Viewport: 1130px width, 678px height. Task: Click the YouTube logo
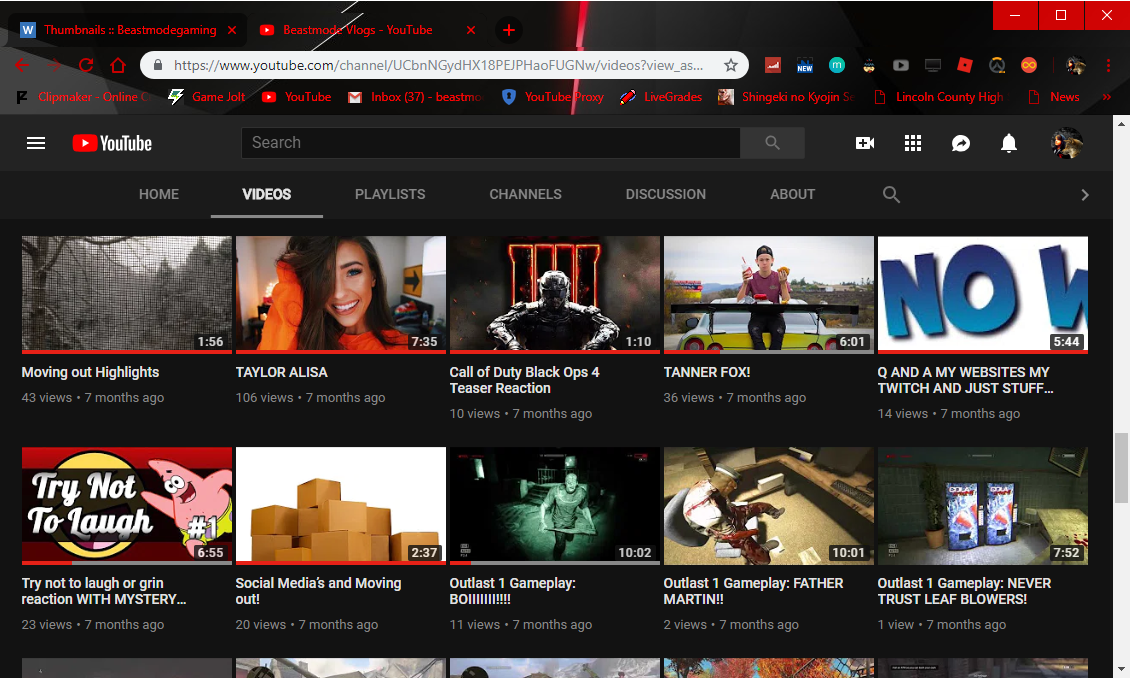pyautogui.click(x=112, y=143)
